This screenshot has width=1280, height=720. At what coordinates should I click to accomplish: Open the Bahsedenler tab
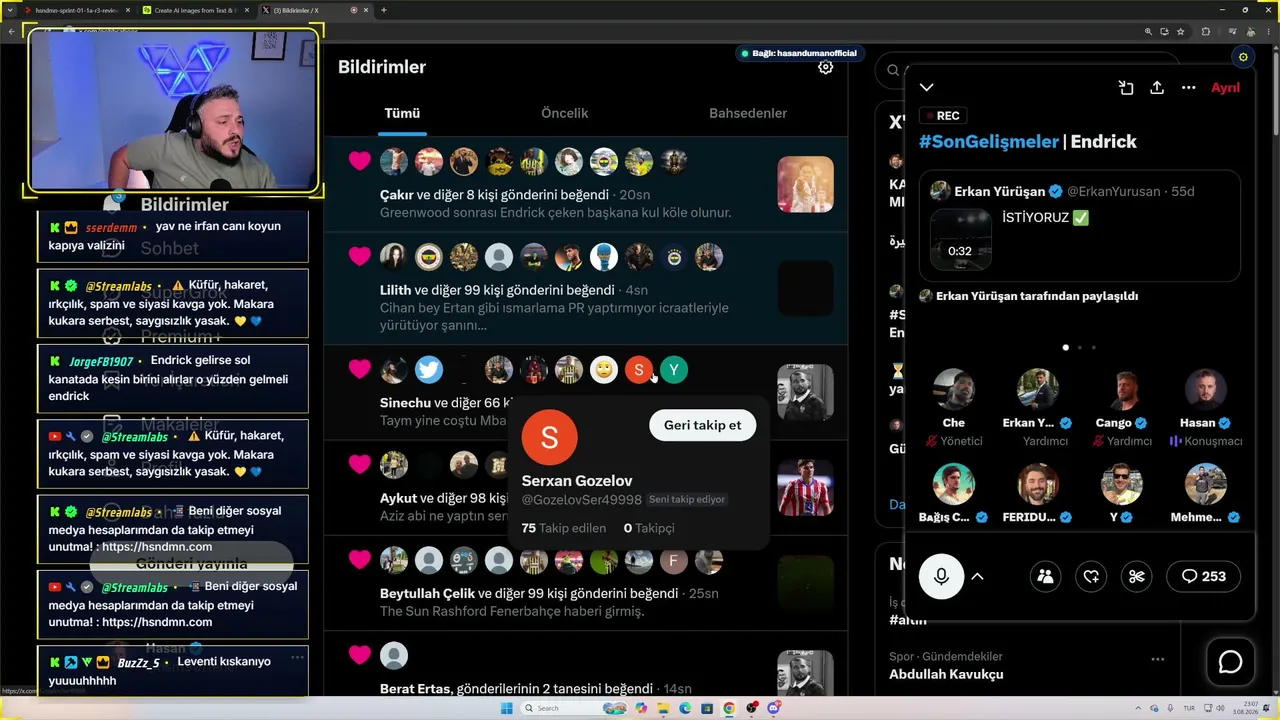[748, 114]
